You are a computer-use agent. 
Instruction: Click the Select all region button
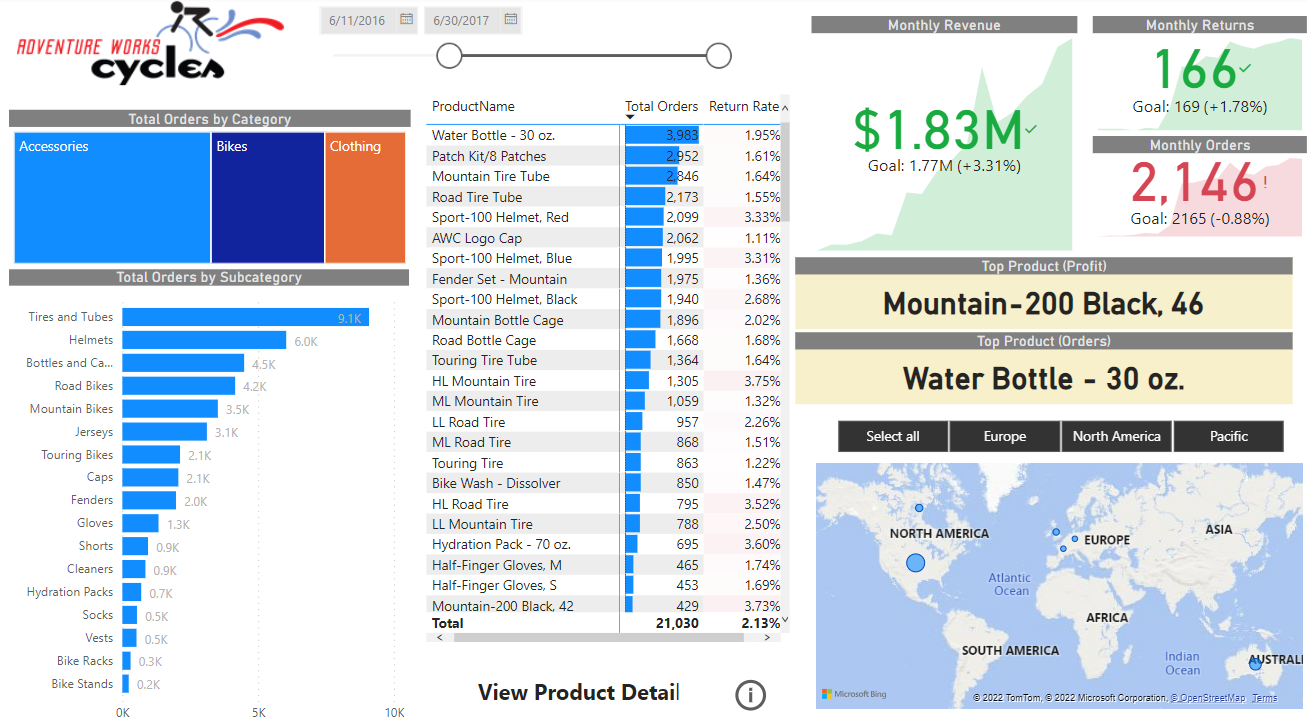pyautogui.click(x=892, y=436)
